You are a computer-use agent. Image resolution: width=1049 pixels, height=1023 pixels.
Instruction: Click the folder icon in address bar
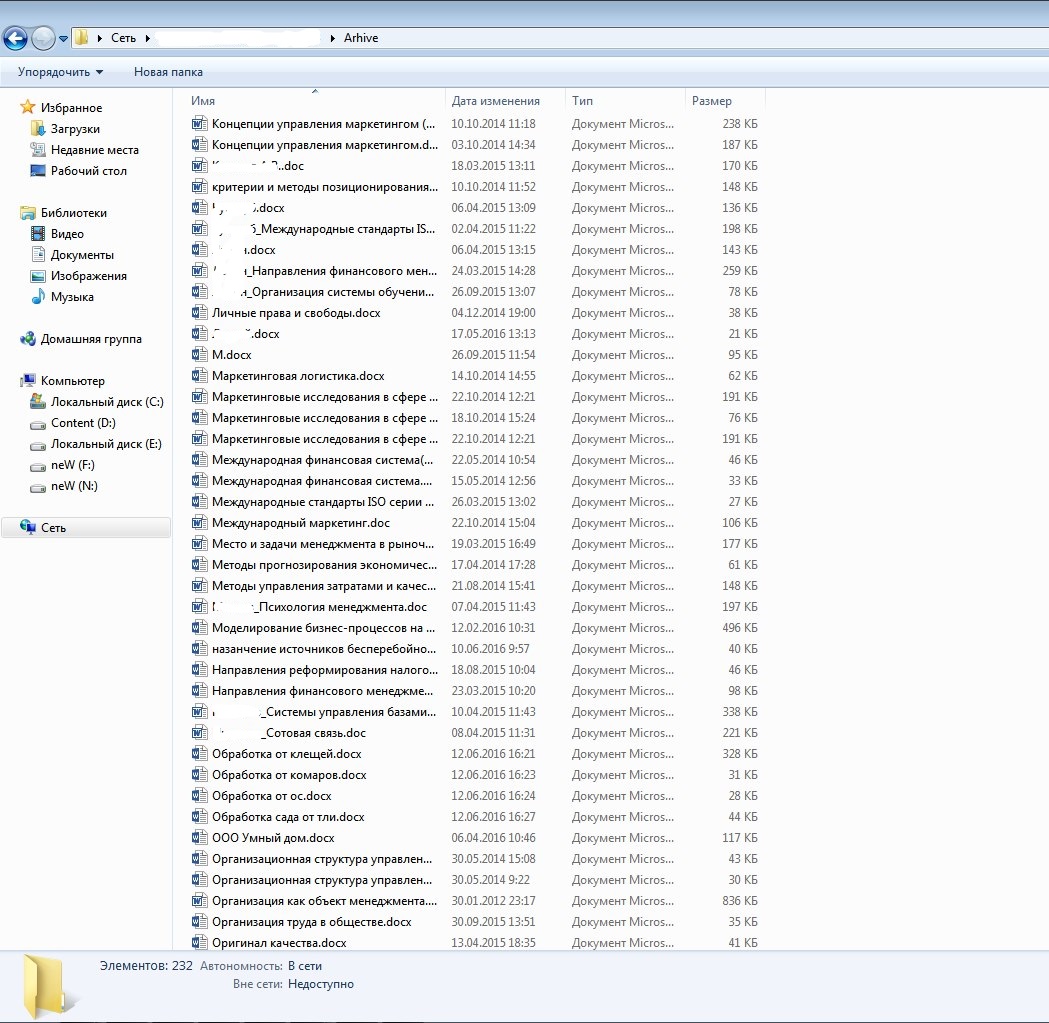81,37
